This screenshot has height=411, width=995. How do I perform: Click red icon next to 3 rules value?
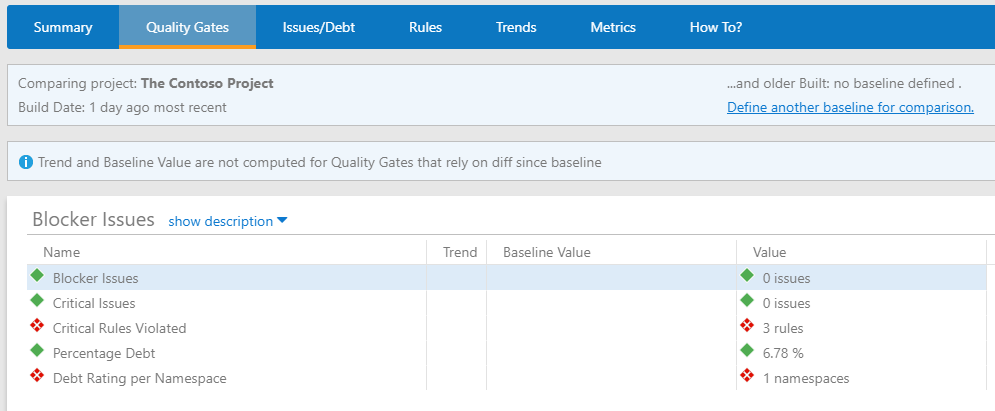[x=746, y=326]
